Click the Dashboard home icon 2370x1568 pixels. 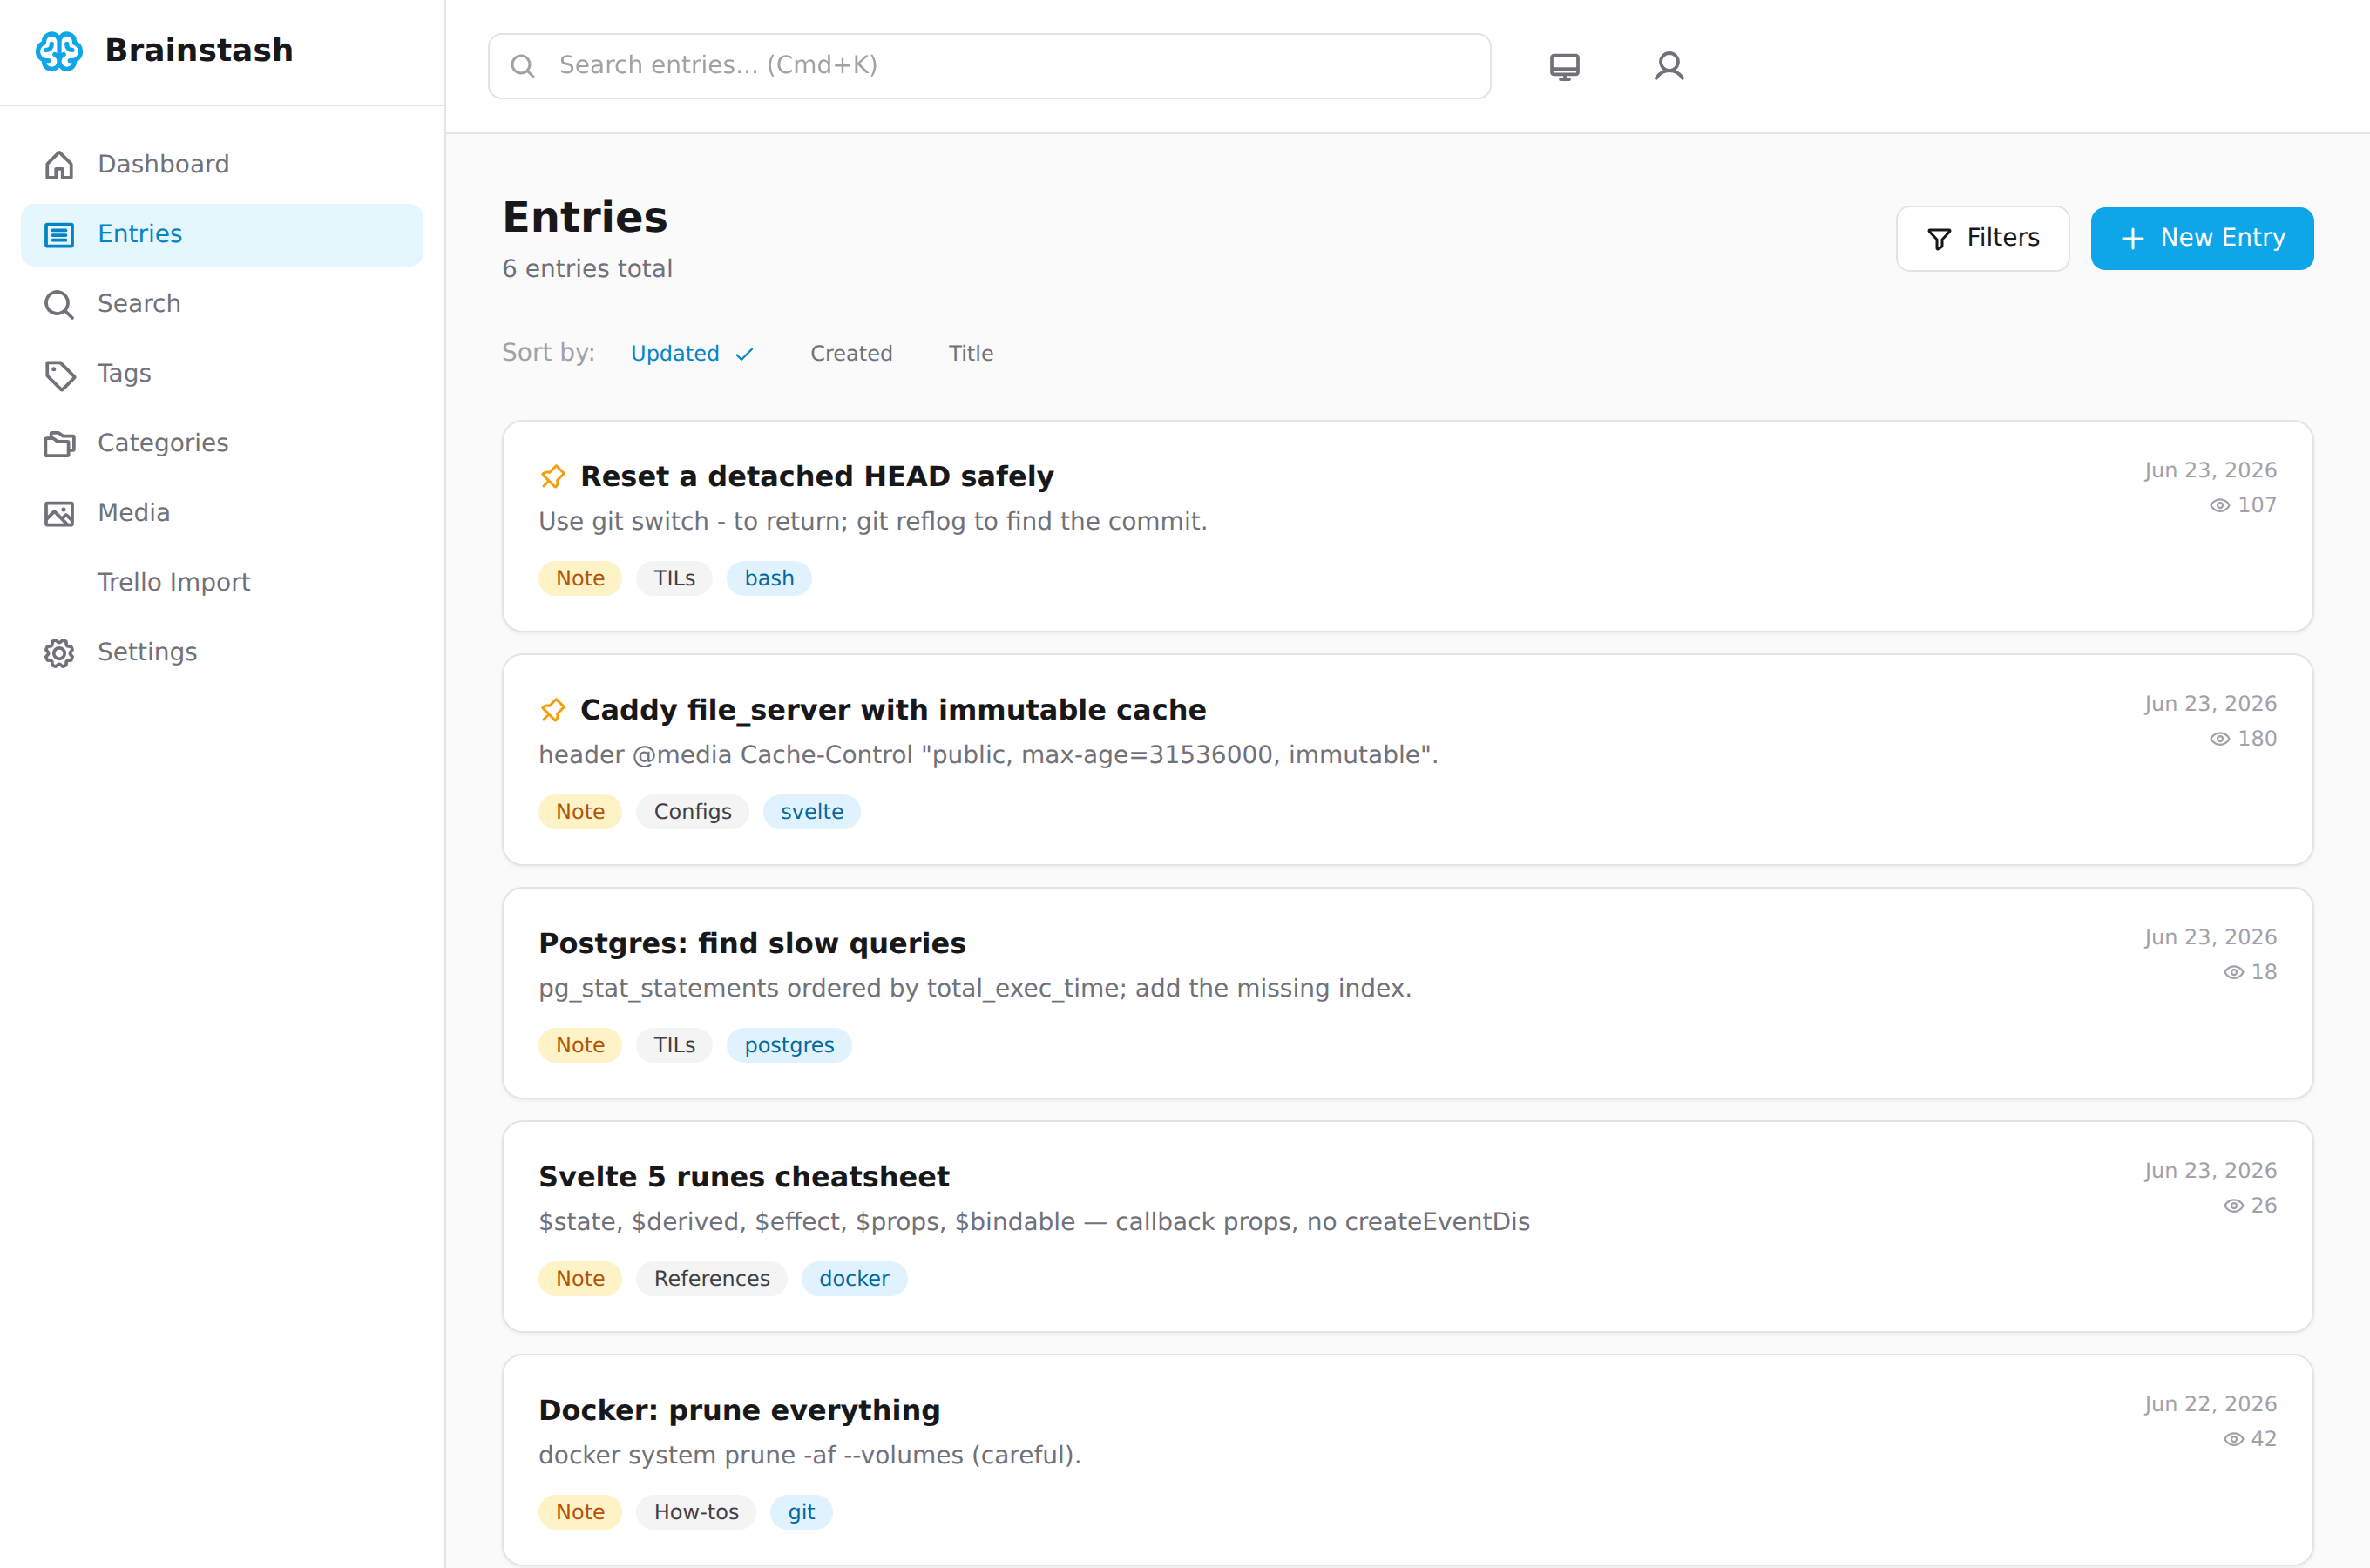pyautogui.click(x=59, y=165)
